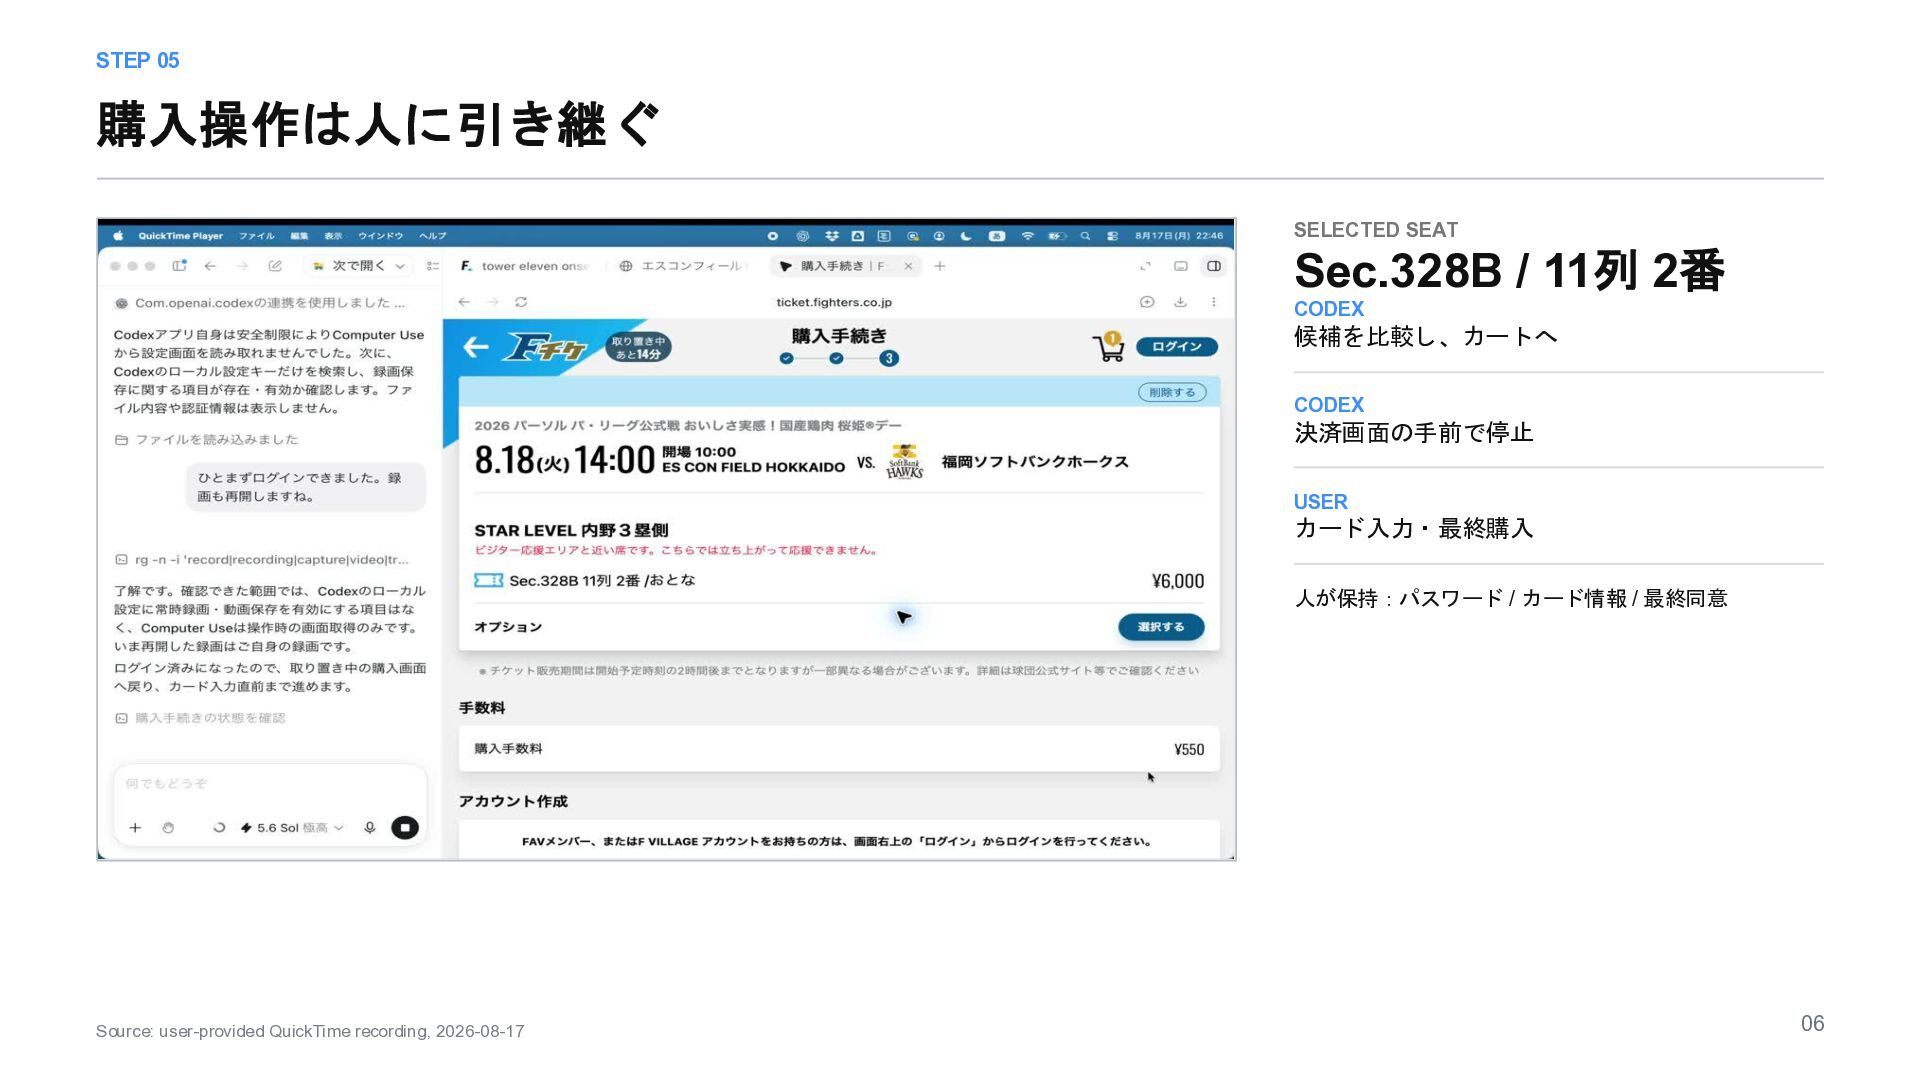Go back using the Codex header back arrow
1920x1080 pixels.
210,266
